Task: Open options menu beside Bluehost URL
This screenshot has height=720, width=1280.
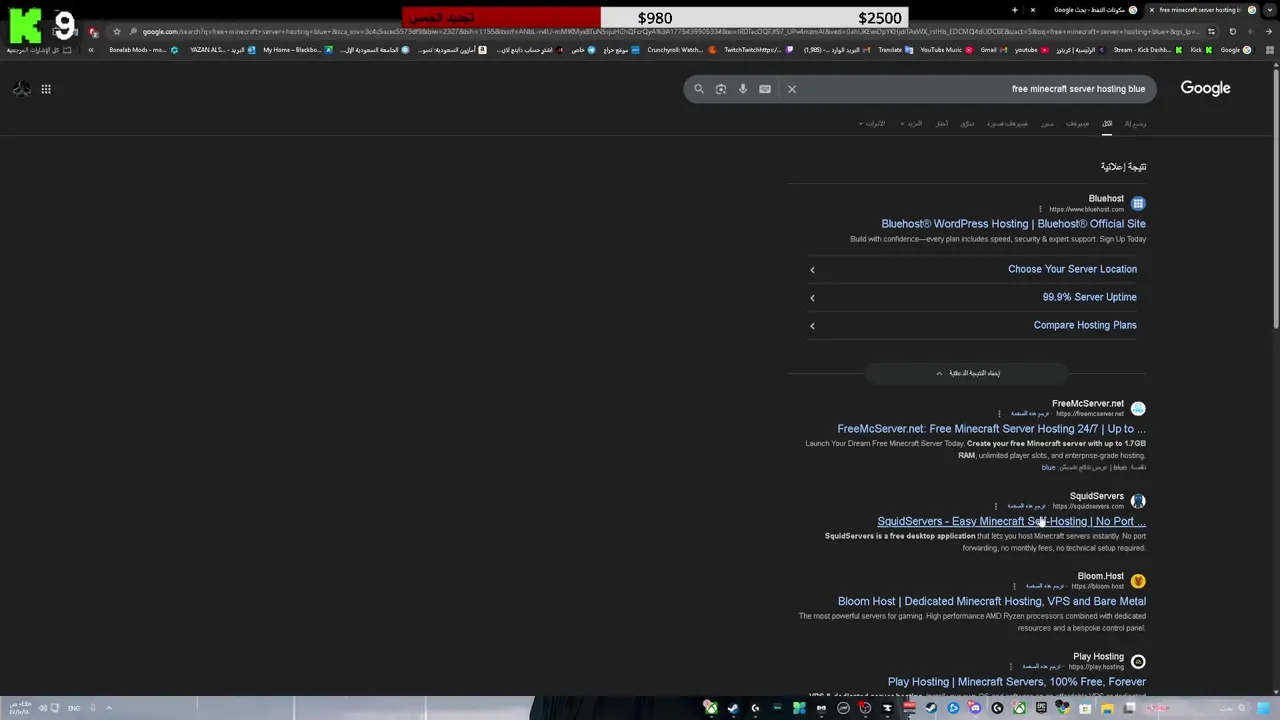Action: coord(1040,209)
